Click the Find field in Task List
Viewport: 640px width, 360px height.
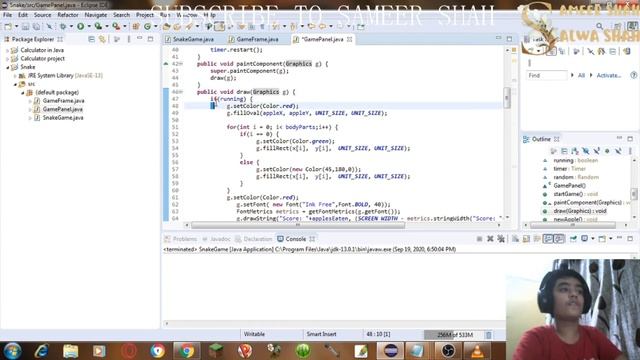546,76
